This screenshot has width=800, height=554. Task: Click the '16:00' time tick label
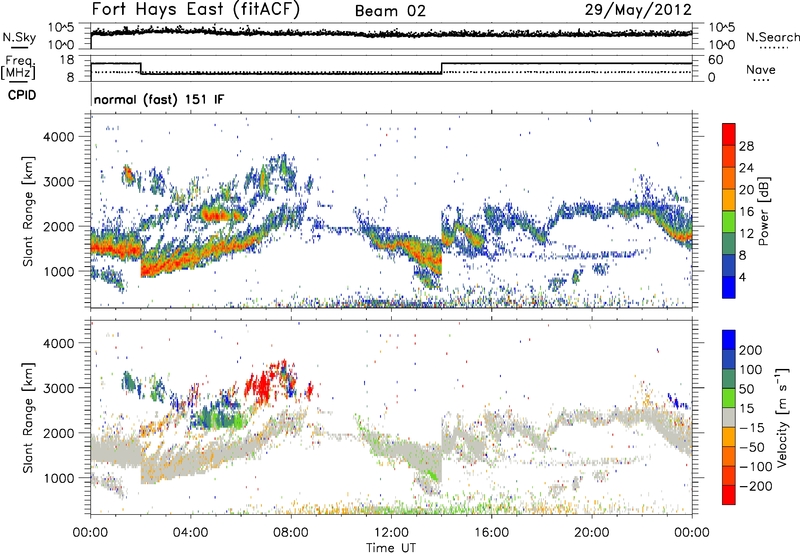click(491, 533)
